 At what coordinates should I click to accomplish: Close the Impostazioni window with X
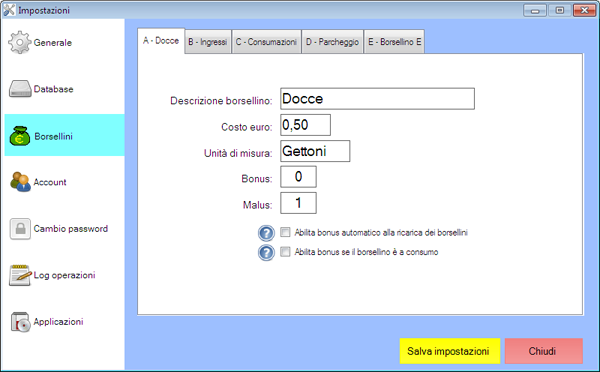pos(584,11)
